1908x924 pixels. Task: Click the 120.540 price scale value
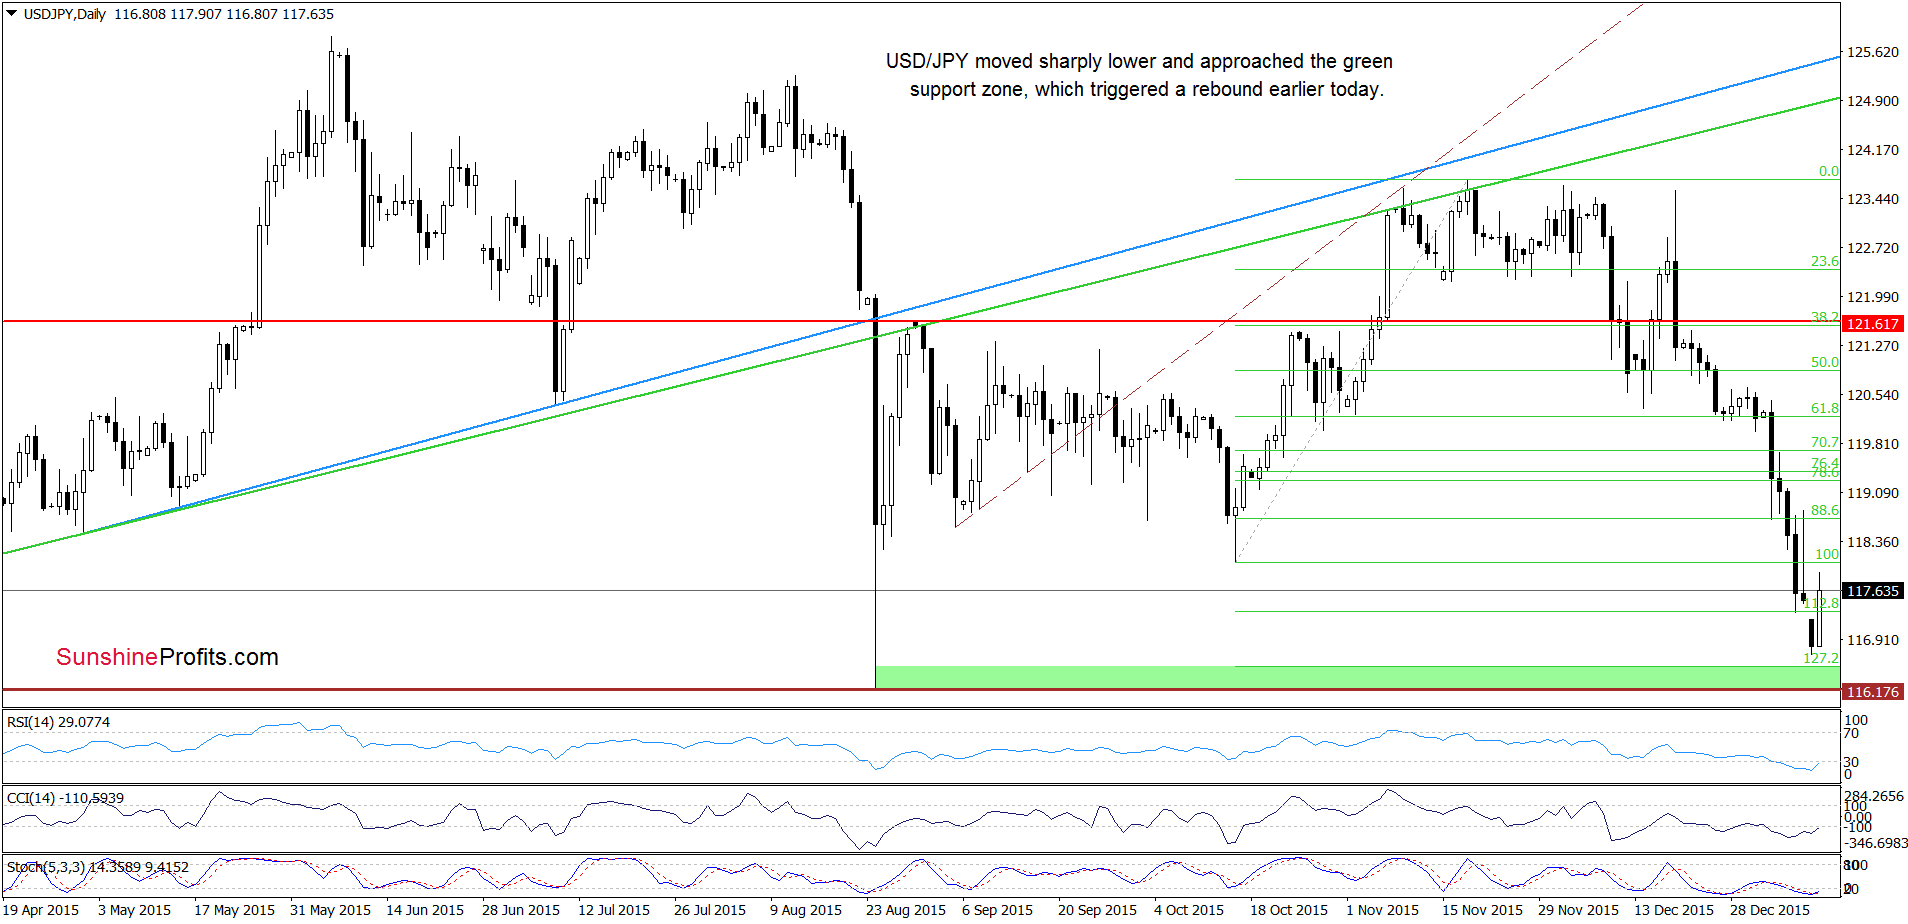[x=1873, y=395]
